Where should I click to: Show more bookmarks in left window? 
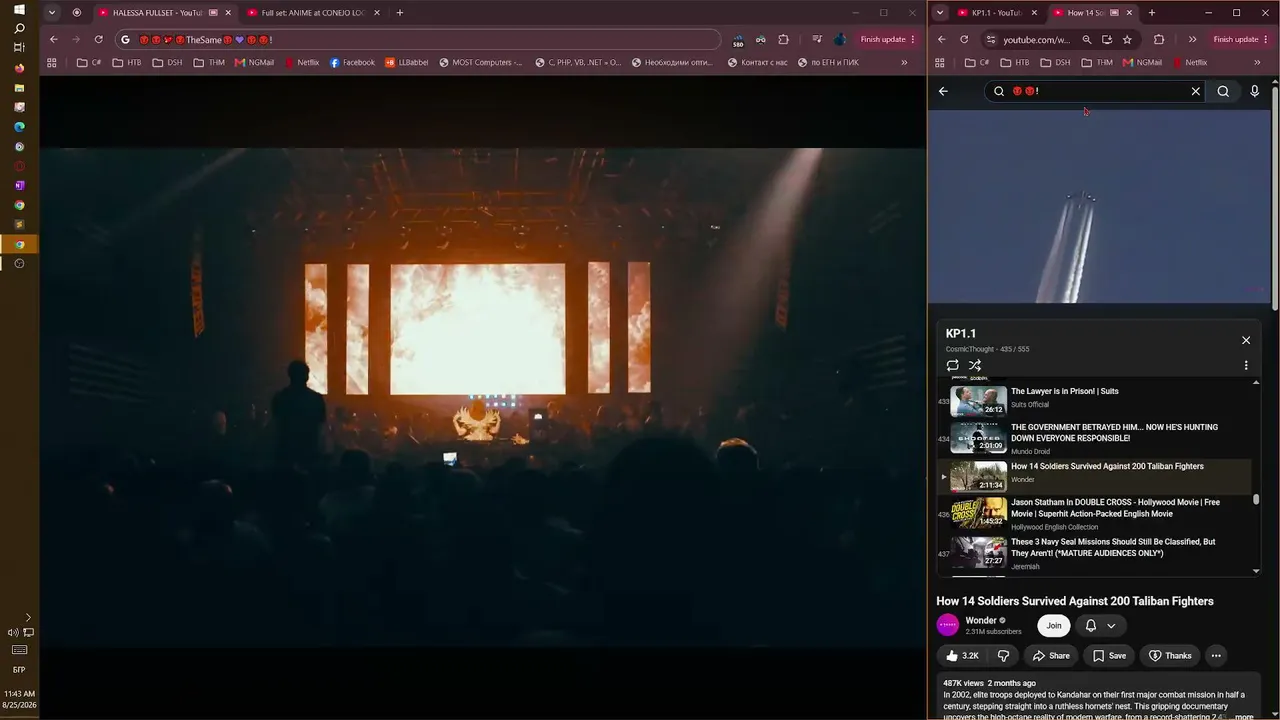(904, 62)
